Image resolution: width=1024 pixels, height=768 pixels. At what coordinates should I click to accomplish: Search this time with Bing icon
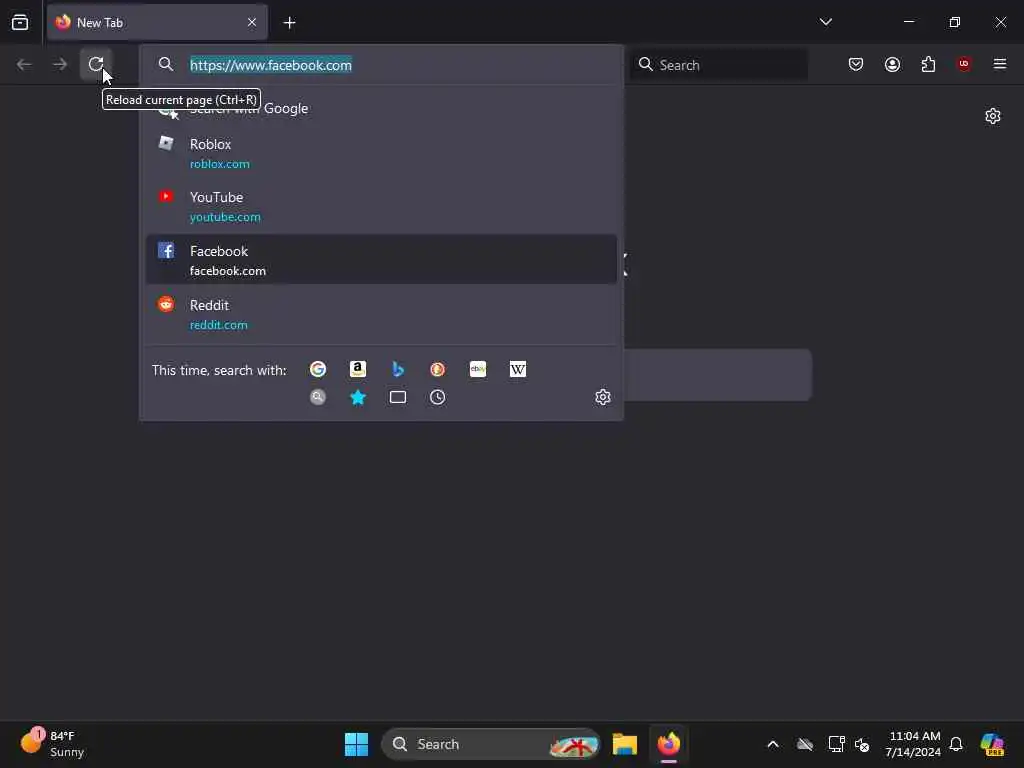(x=398, y=370)
